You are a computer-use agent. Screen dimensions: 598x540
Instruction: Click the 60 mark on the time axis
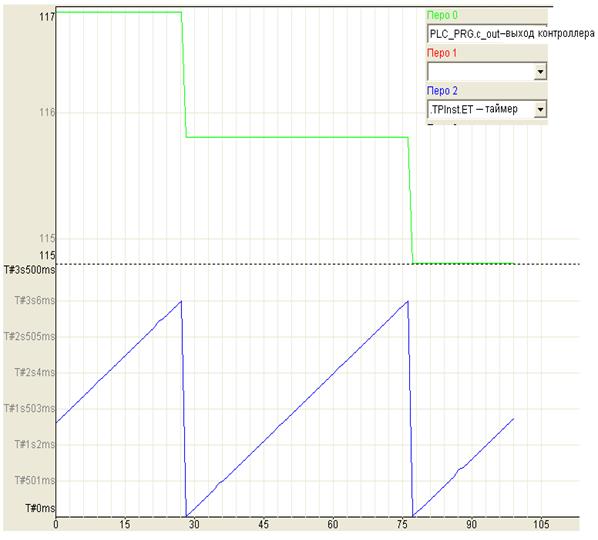pyautogui.click(x=333, y=524)
